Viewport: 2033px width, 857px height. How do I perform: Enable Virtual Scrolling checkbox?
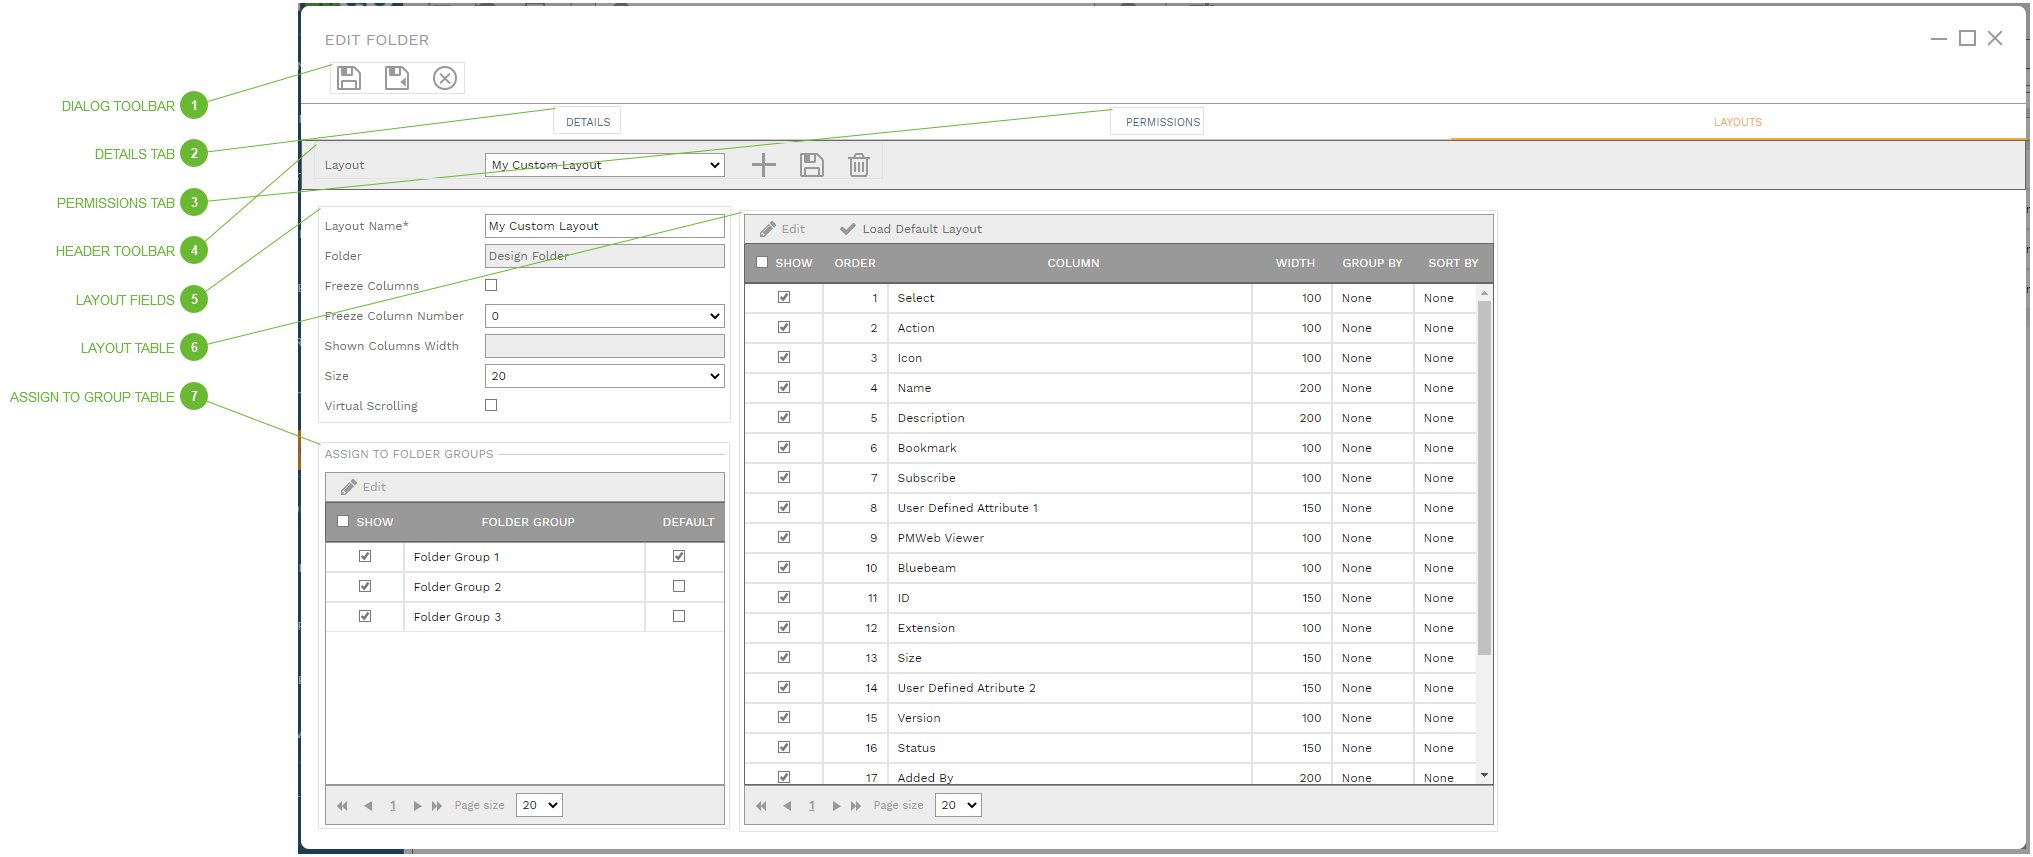tap(491, 405)
